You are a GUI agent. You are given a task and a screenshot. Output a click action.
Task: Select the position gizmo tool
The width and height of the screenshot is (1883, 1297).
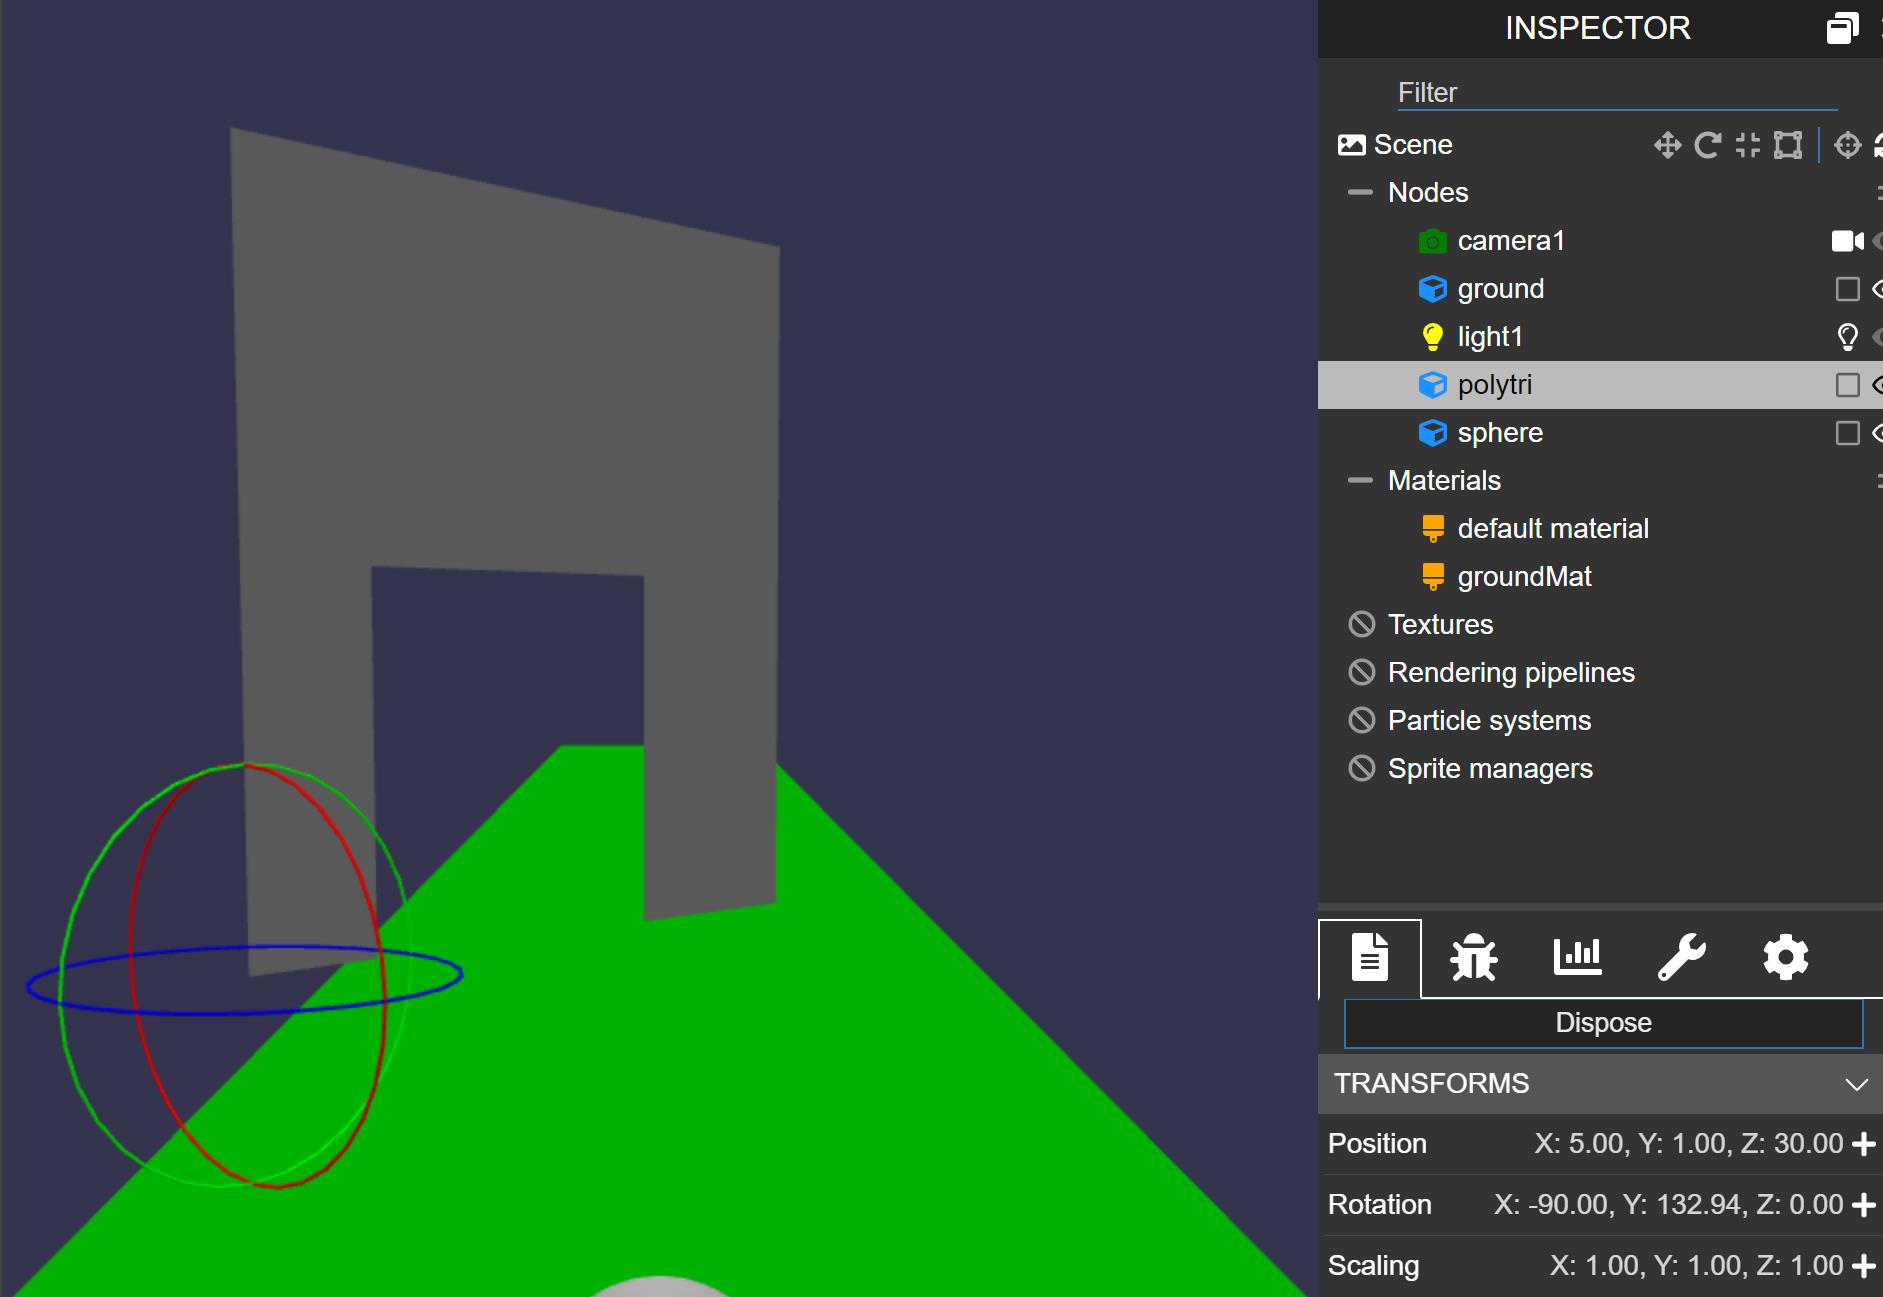pyautogui.click(x=1667, y=145)
